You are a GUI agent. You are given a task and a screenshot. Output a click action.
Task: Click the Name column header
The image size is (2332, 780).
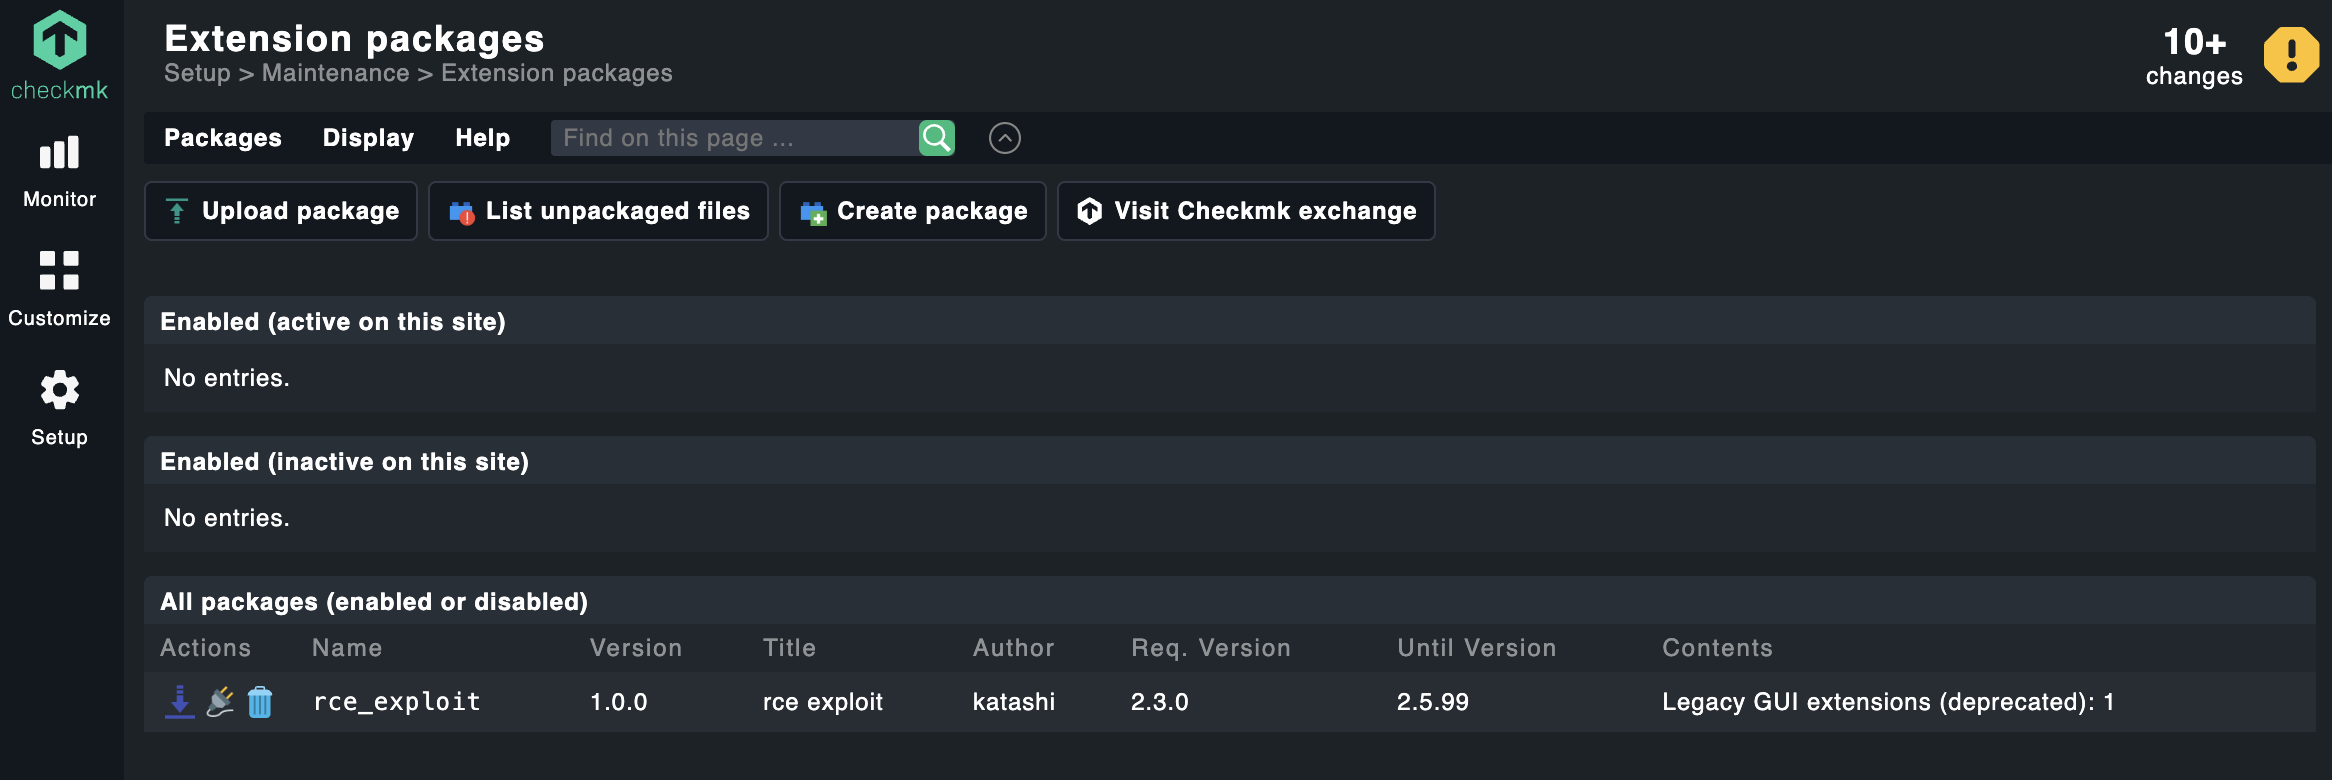point(347,648)
